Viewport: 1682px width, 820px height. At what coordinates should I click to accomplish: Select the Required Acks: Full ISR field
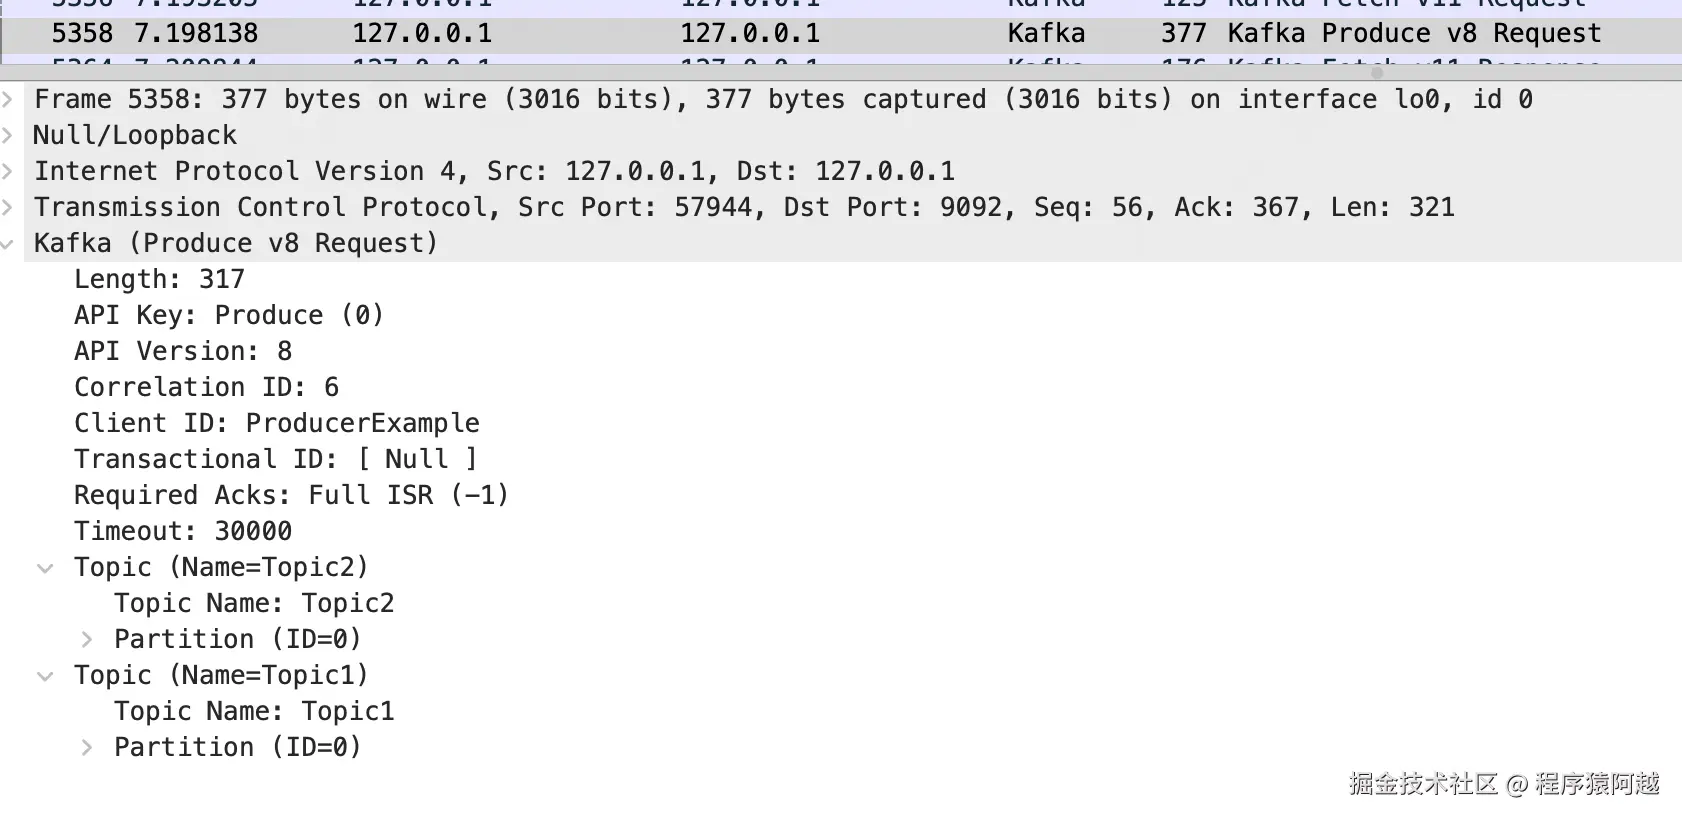click(291, 495)
